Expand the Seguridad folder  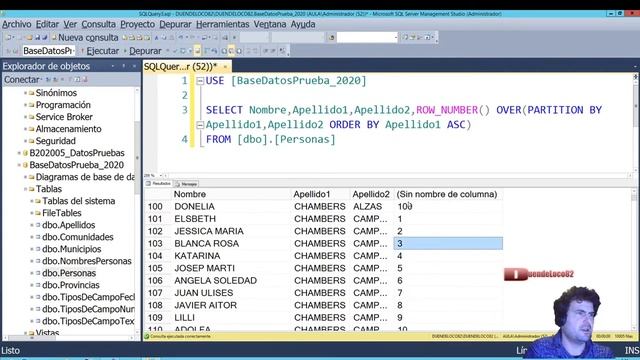tap(25, 141)
